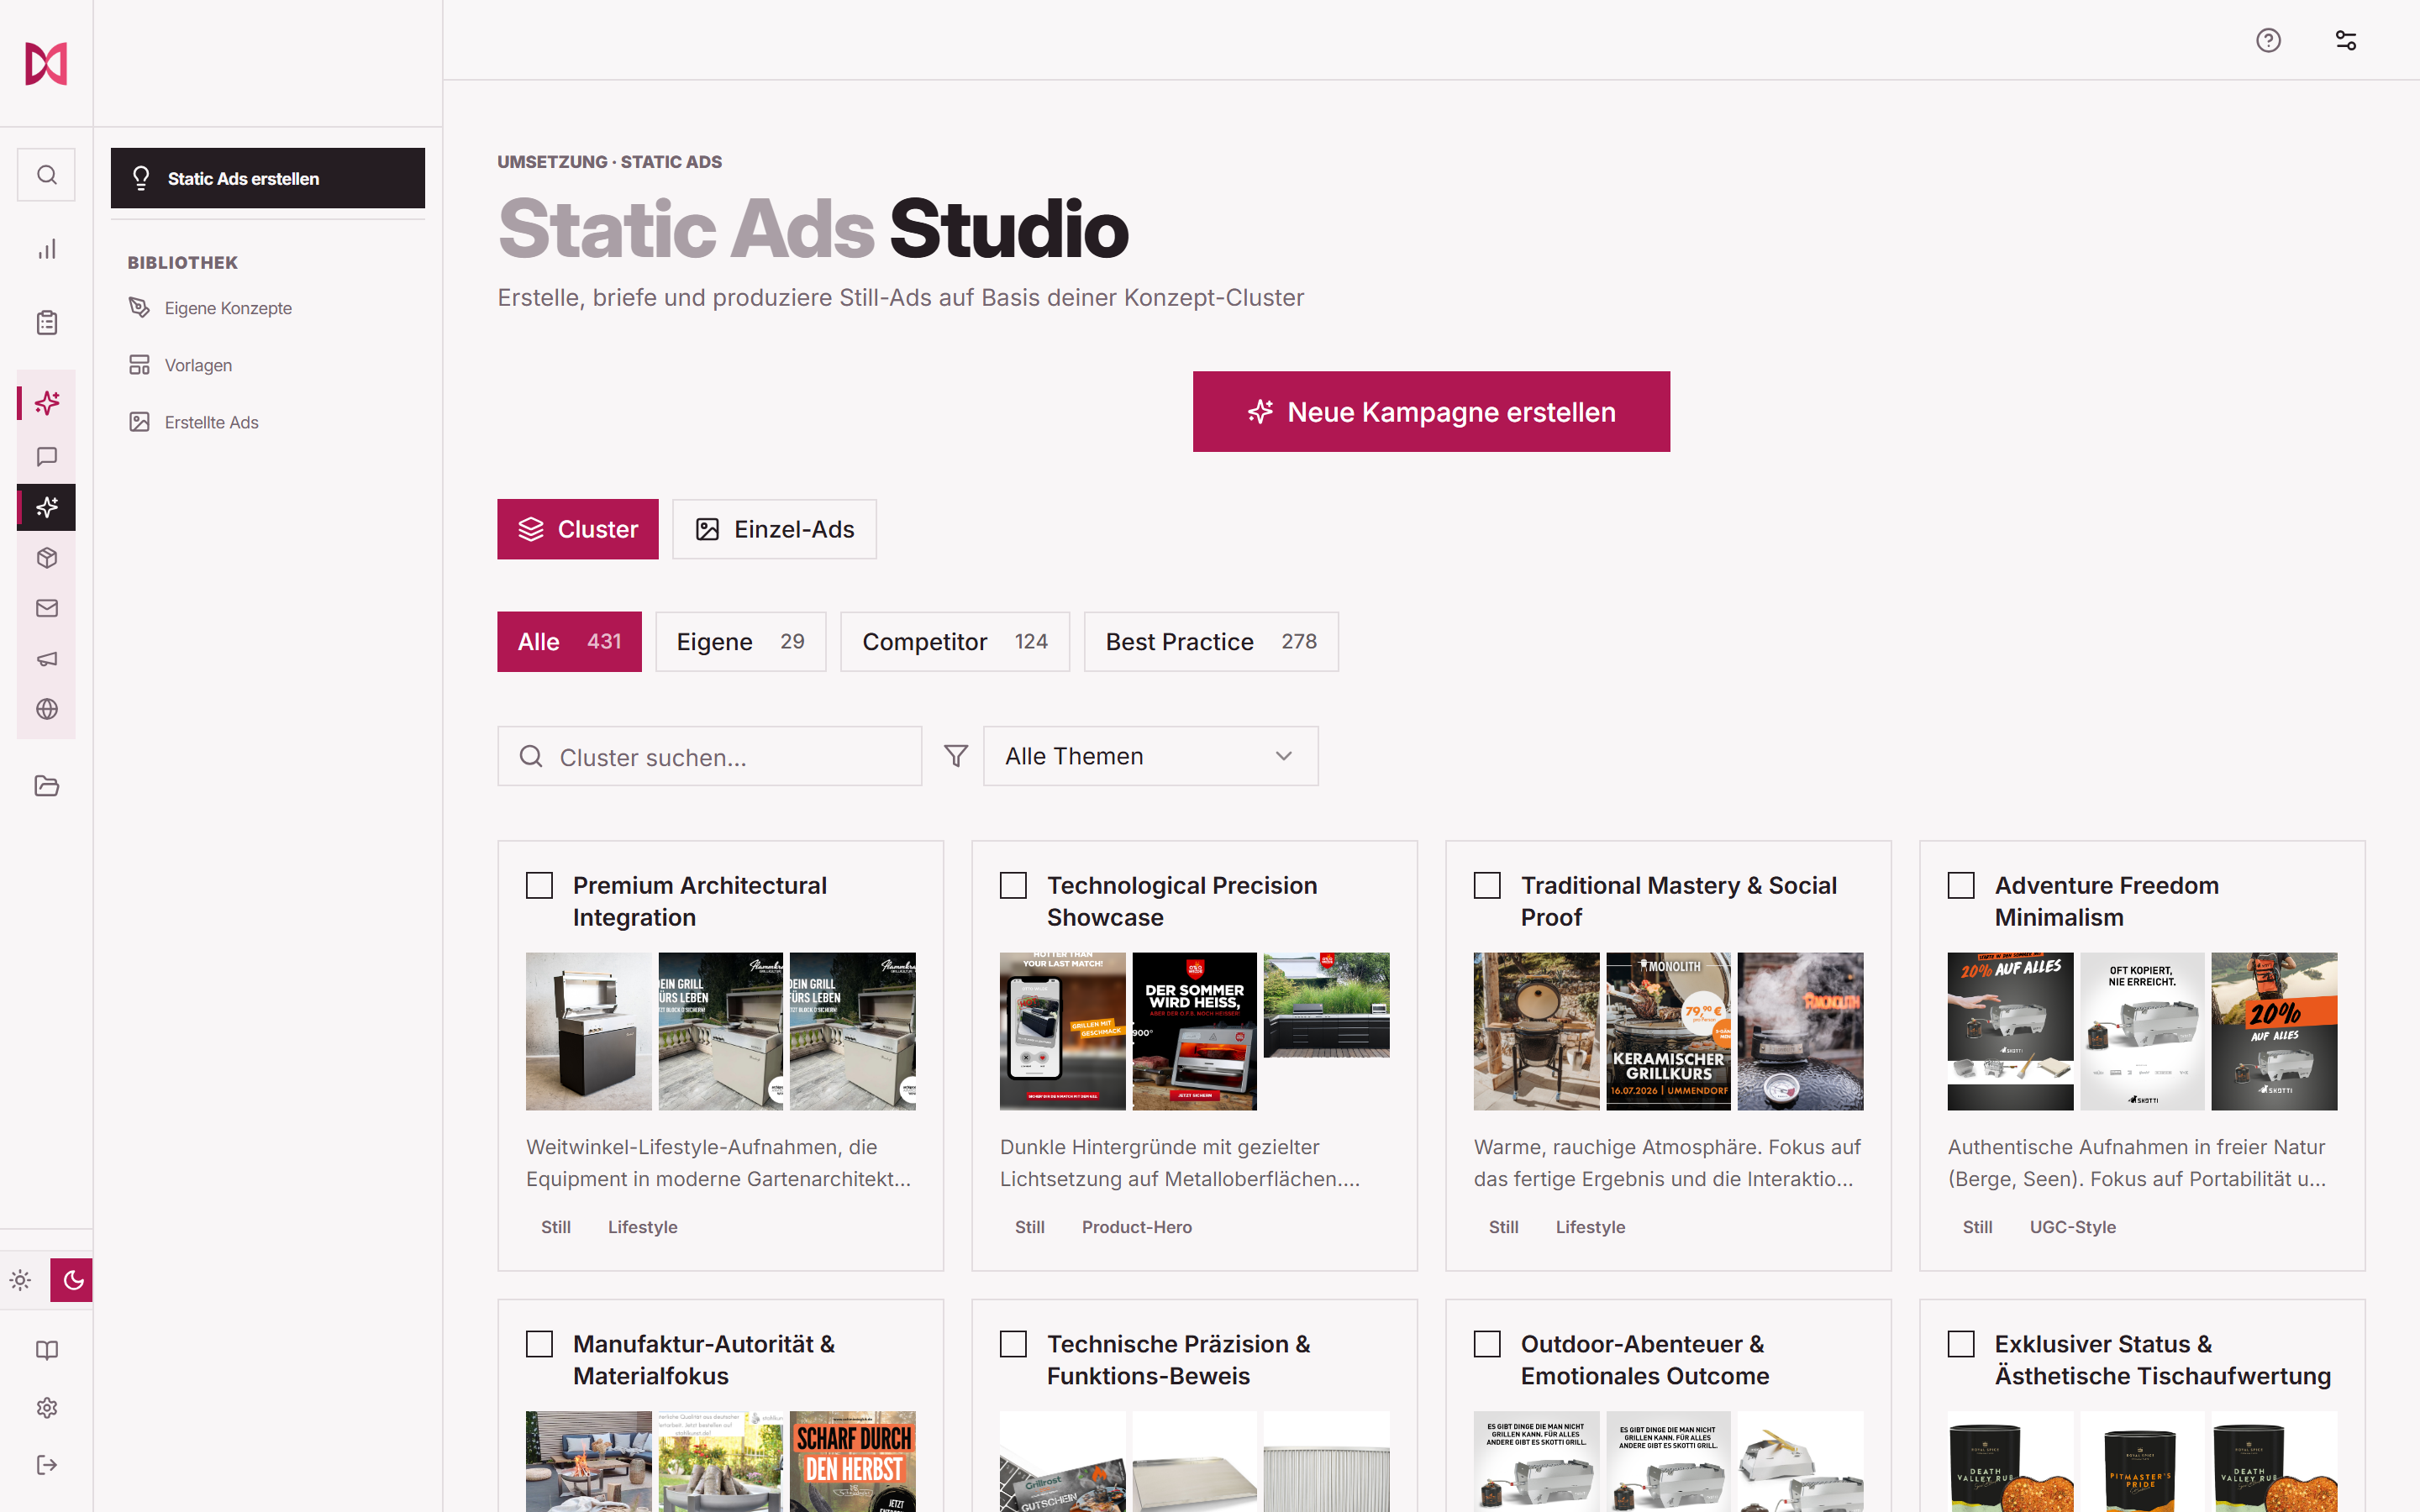
Task: Check Premium Architectural Integration checkbox
Action: [x=540, y=886]
